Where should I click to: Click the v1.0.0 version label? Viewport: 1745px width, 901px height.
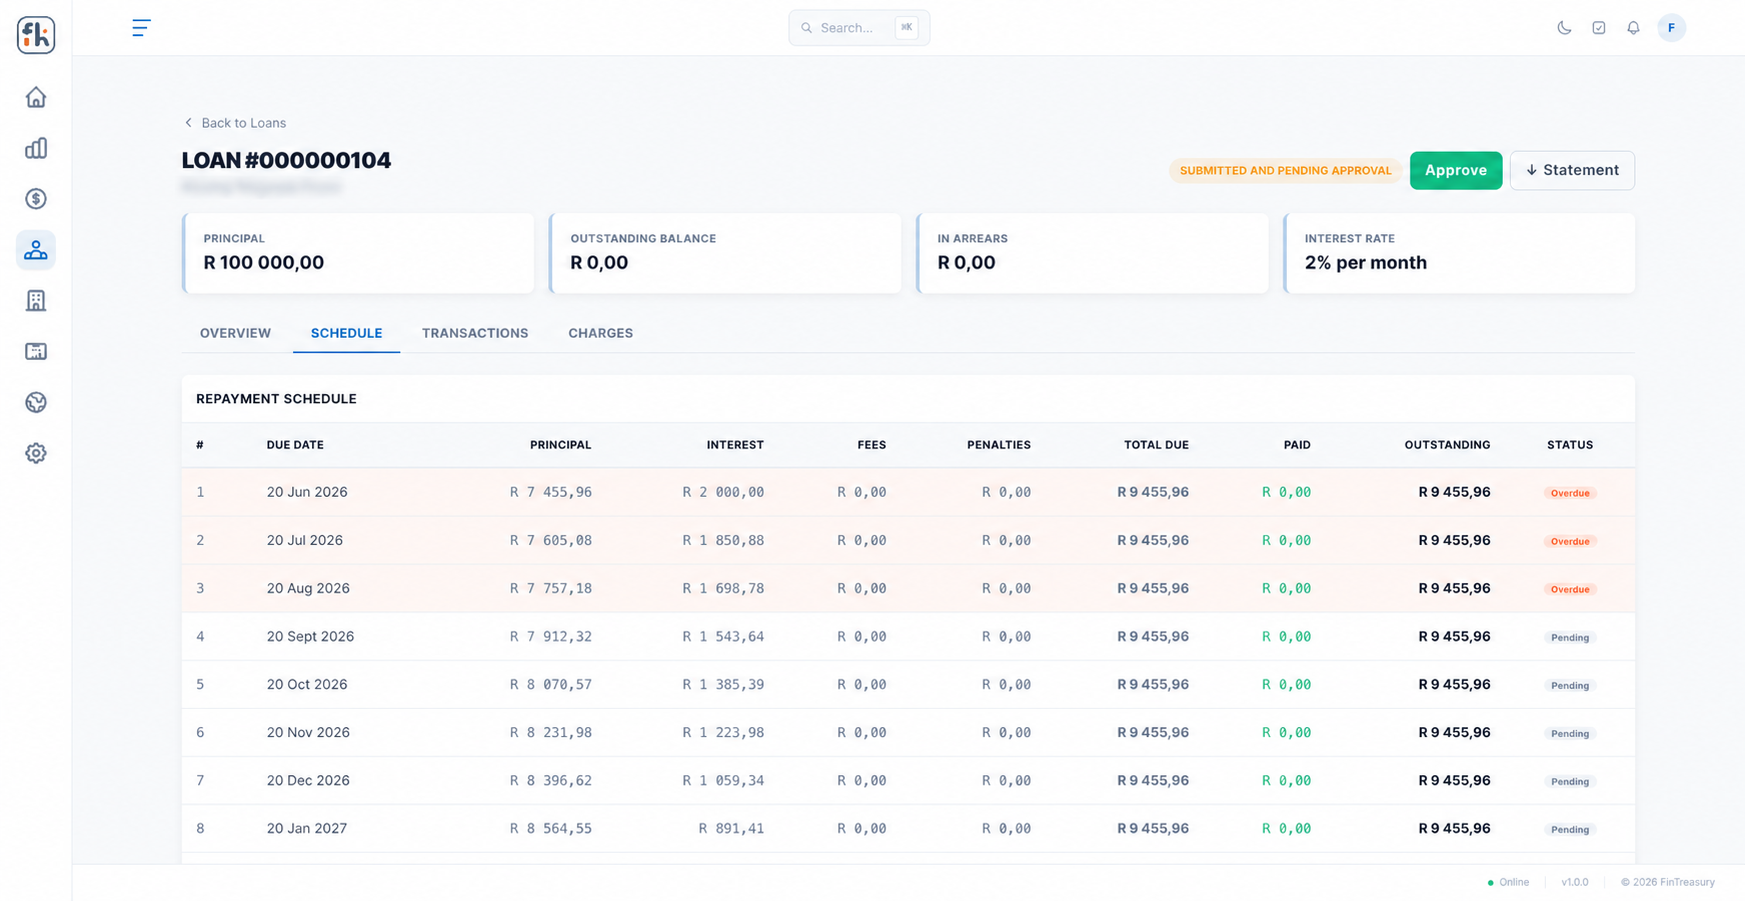point(1574,882)
